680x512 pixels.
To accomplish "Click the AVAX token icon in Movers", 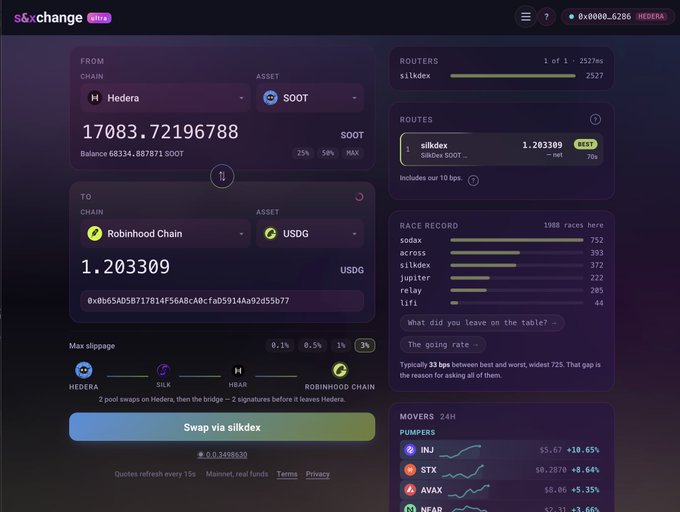I will [x=410, y=490].
